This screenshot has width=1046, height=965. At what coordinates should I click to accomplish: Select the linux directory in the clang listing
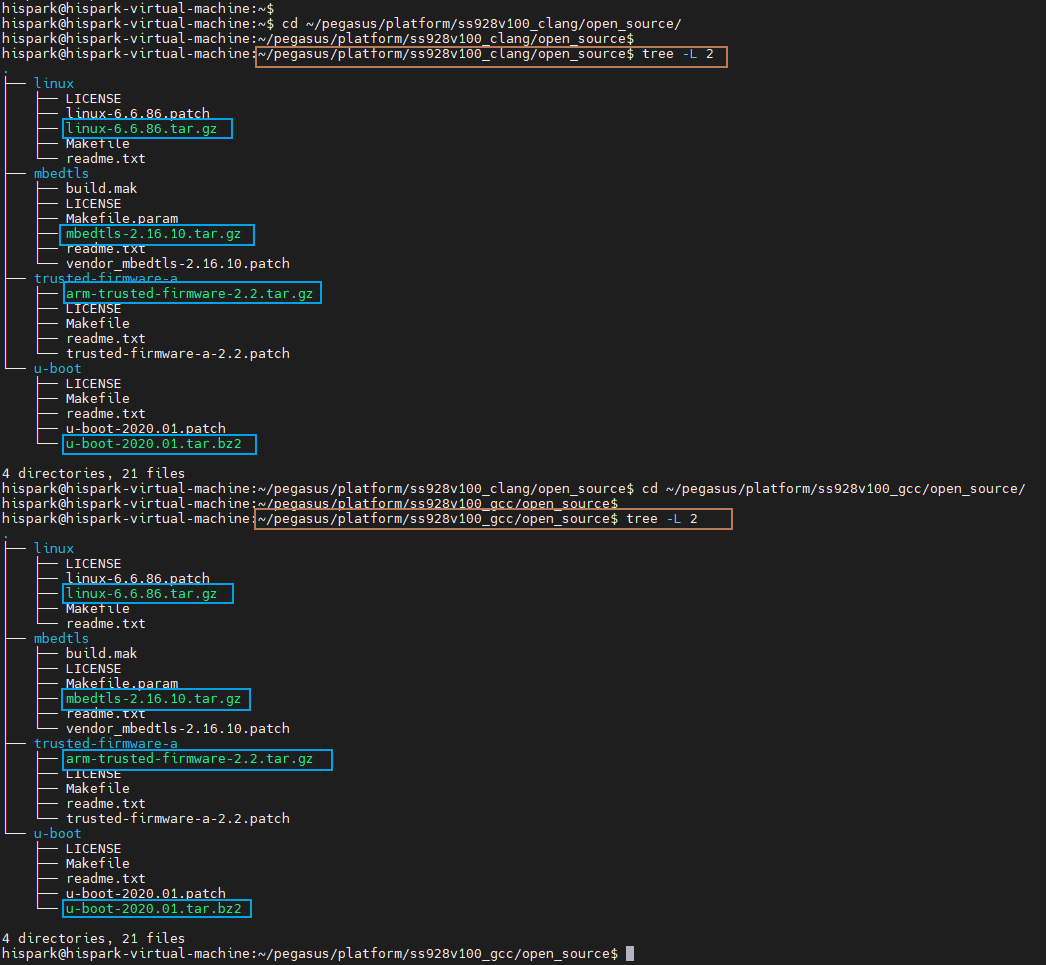pyautogui.click(x=54, y=83)
